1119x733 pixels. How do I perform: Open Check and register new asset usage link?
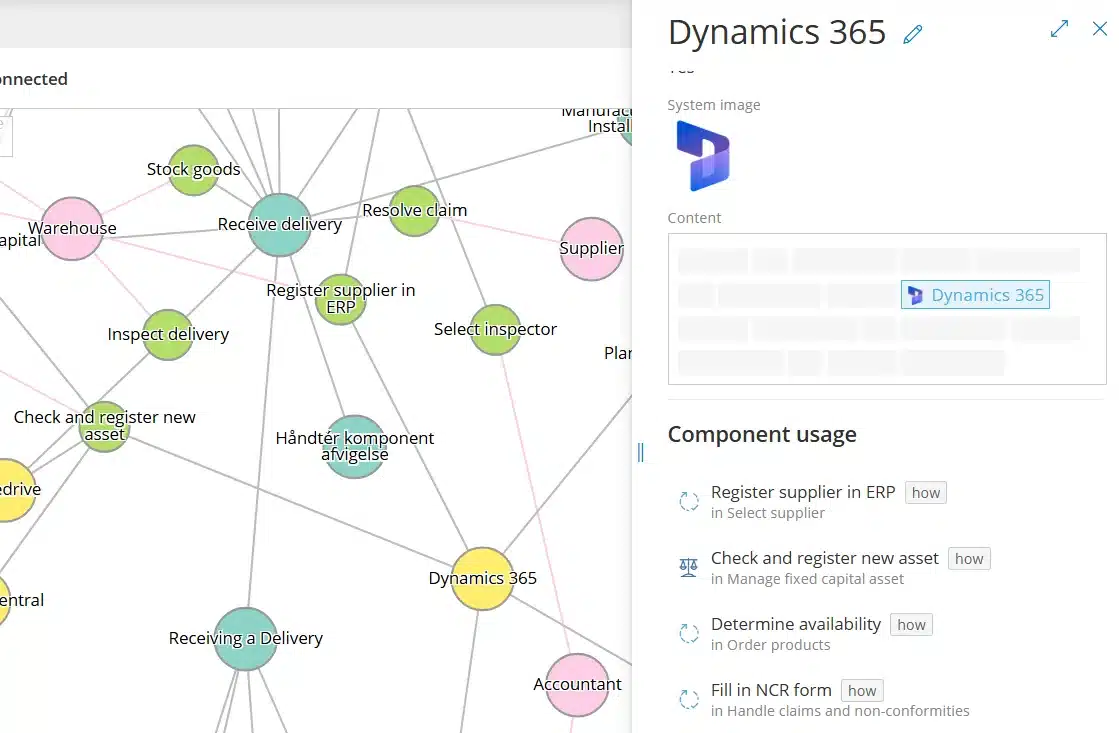pos(824,558)
